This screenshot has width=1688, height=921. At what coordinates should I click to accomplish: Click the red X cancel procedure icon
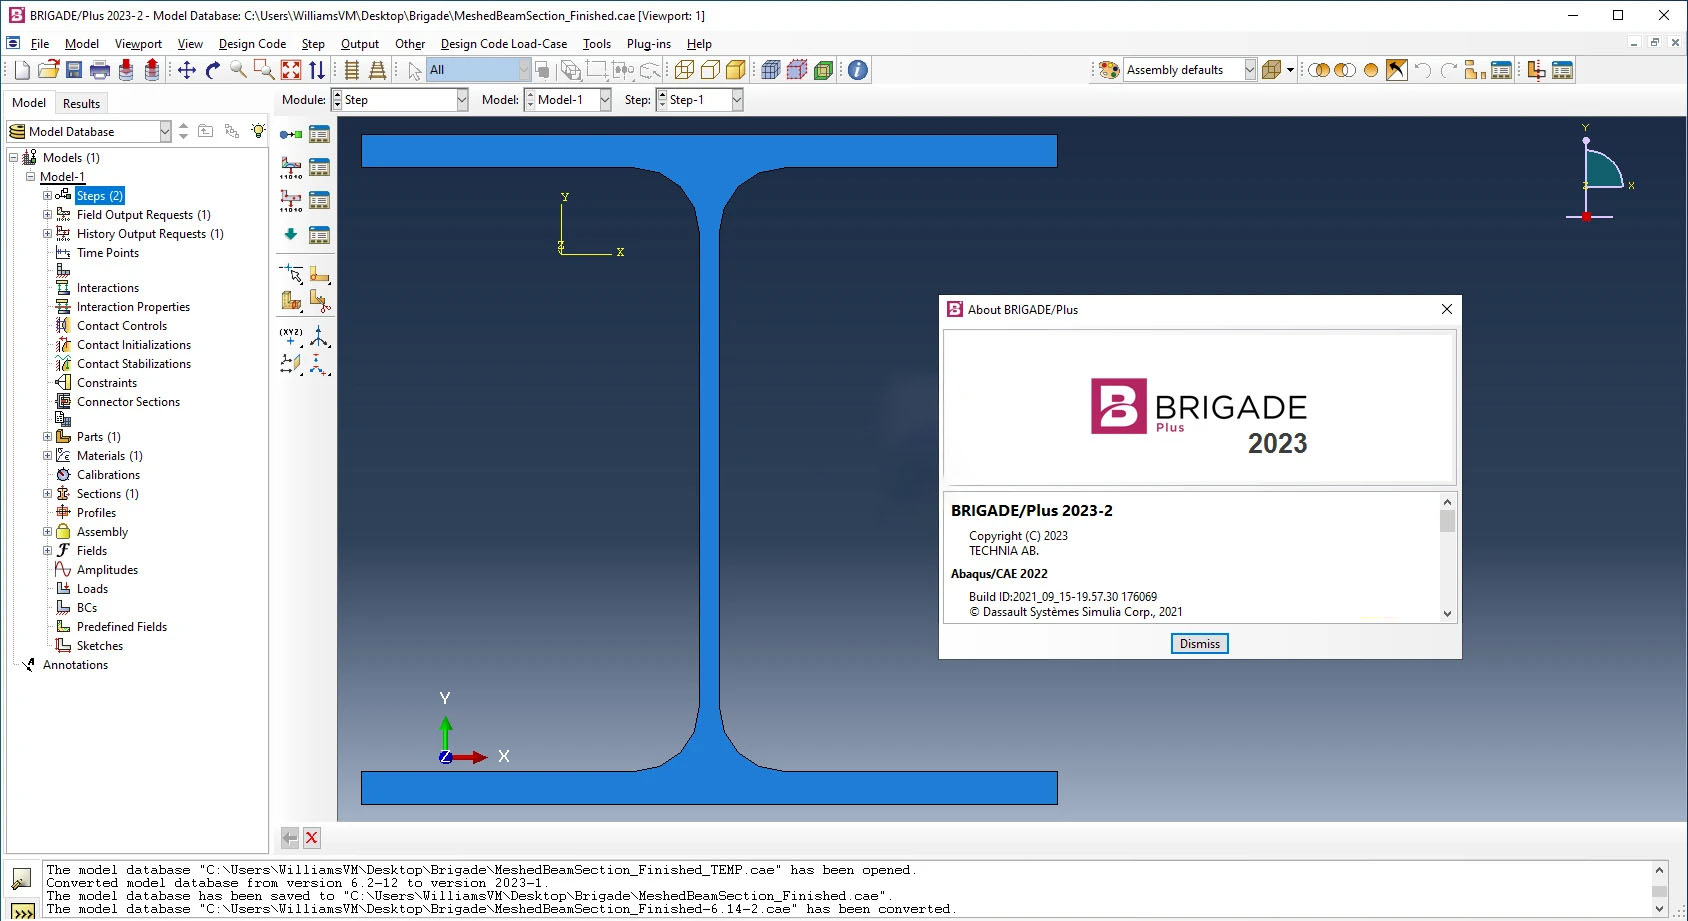point(312,838)
